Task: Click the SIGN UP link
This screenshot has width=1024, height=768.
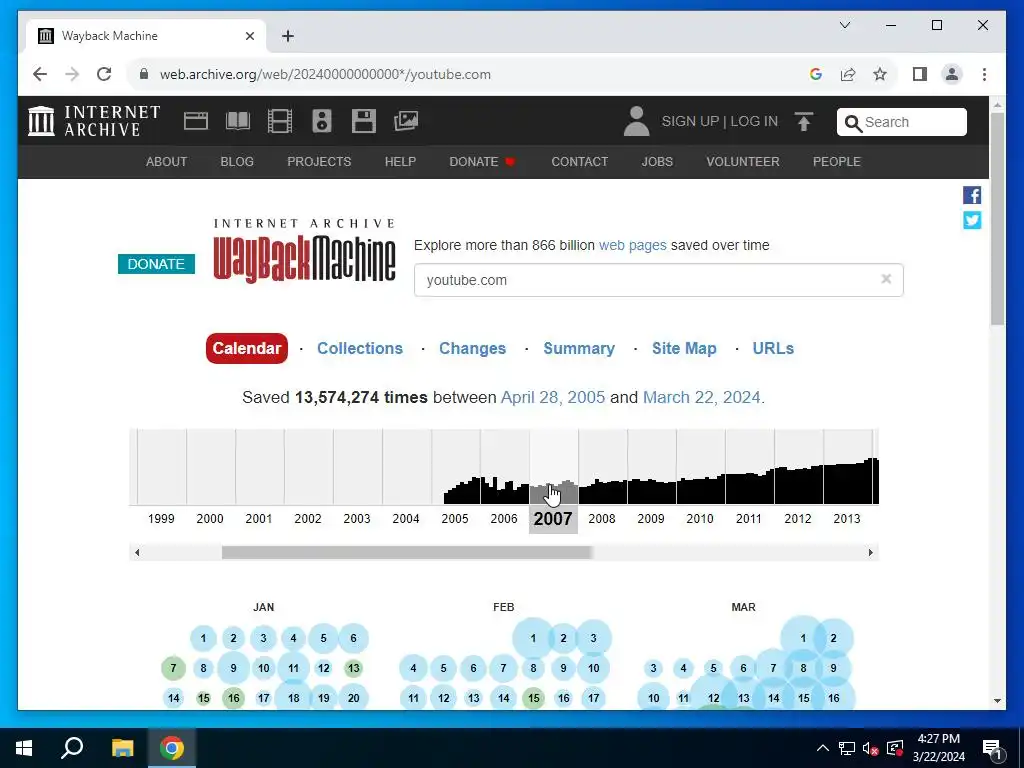Action: click(x=690, y=121)
